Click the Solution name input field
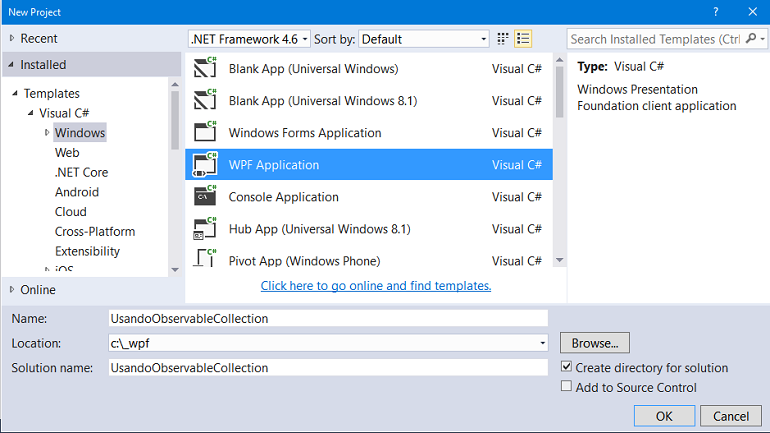The width and height of the screenshot is (770, 433). click(328, 367)
